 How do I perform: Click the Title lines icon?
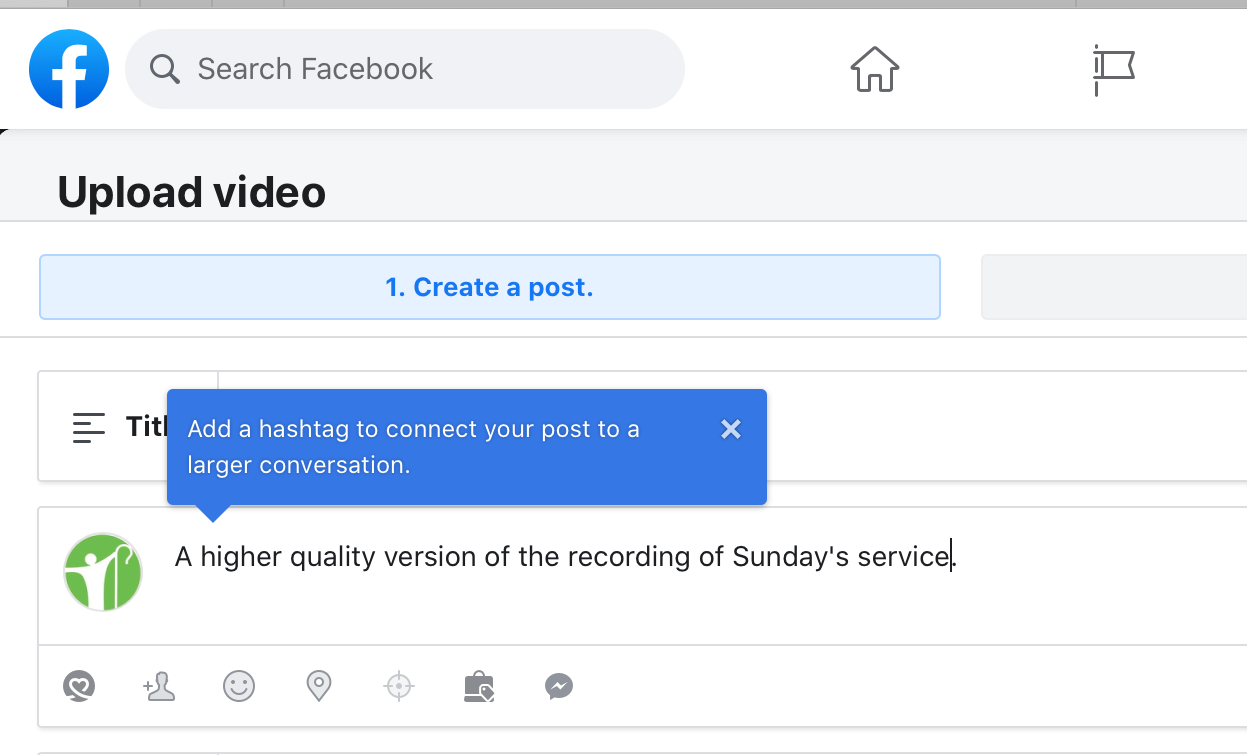coord(89,428)
